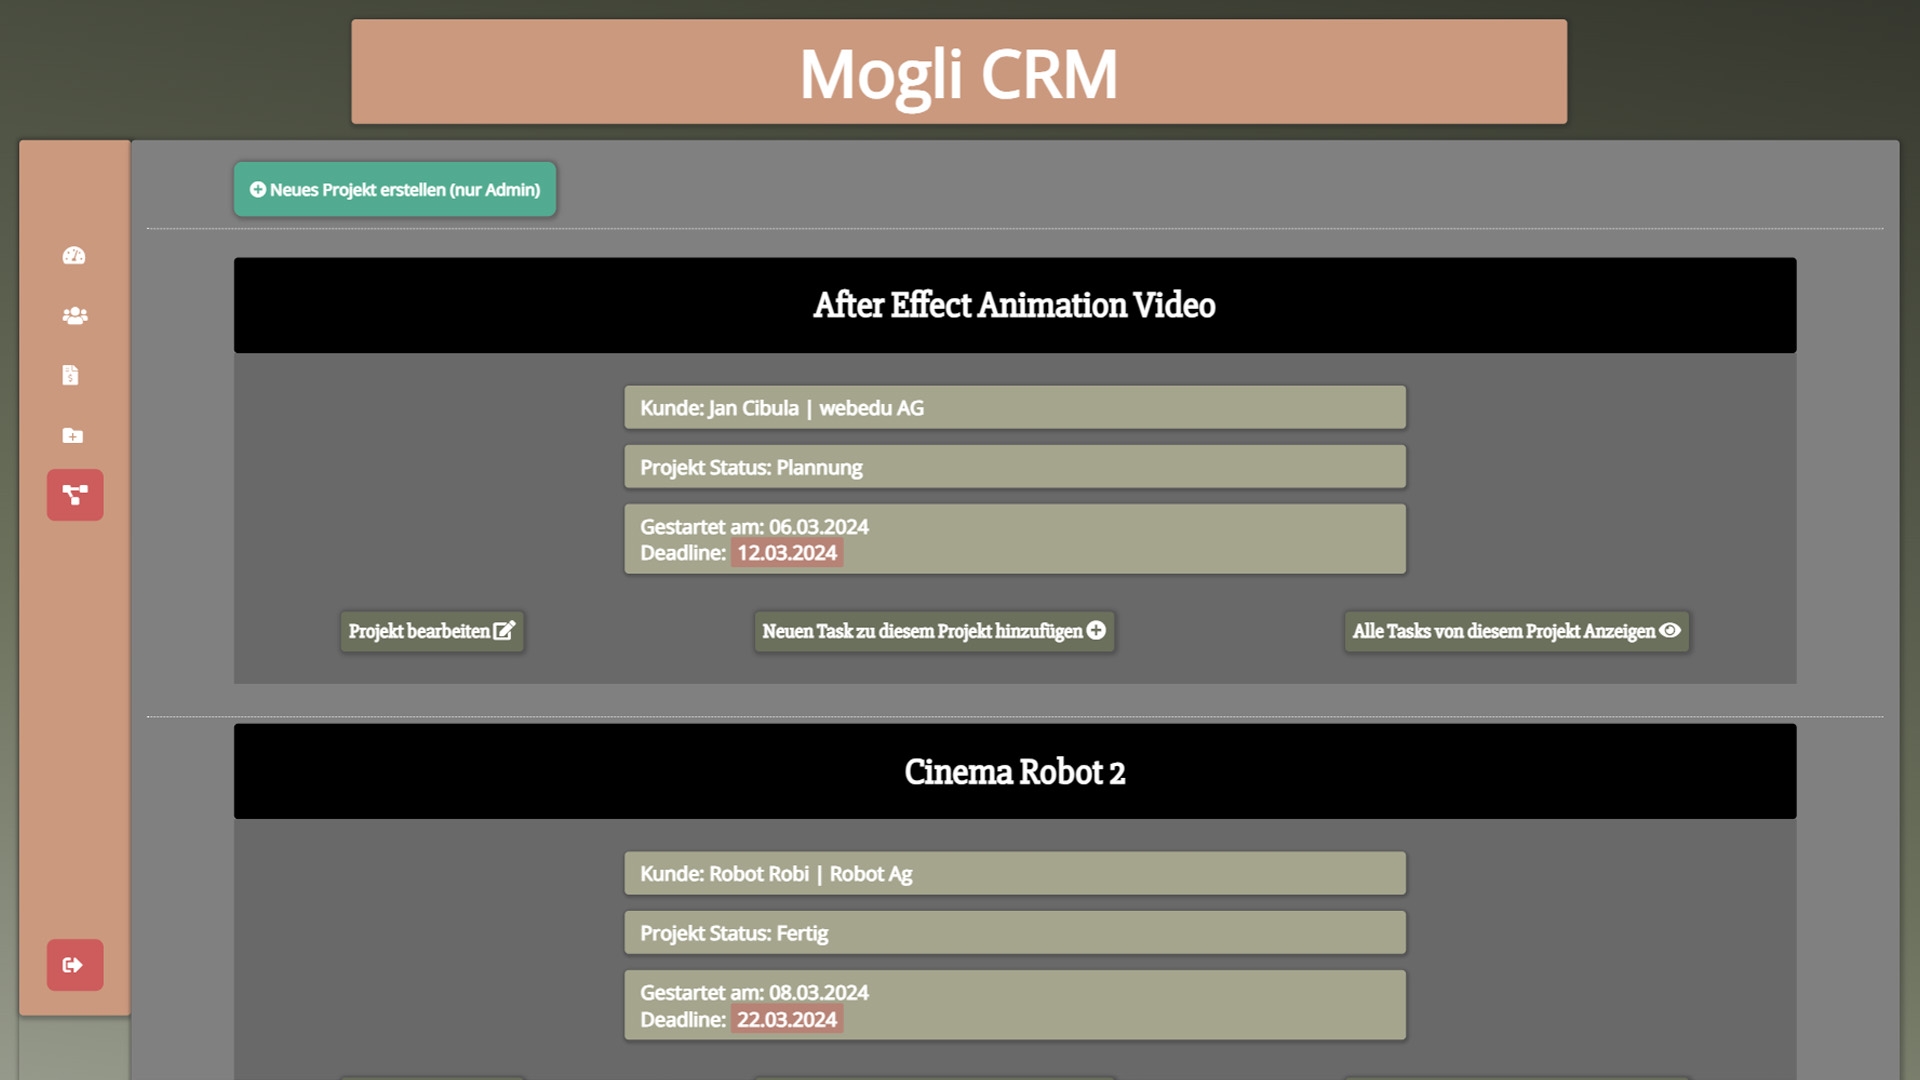
Task: Click the red logout icon button
Action: 74,965
